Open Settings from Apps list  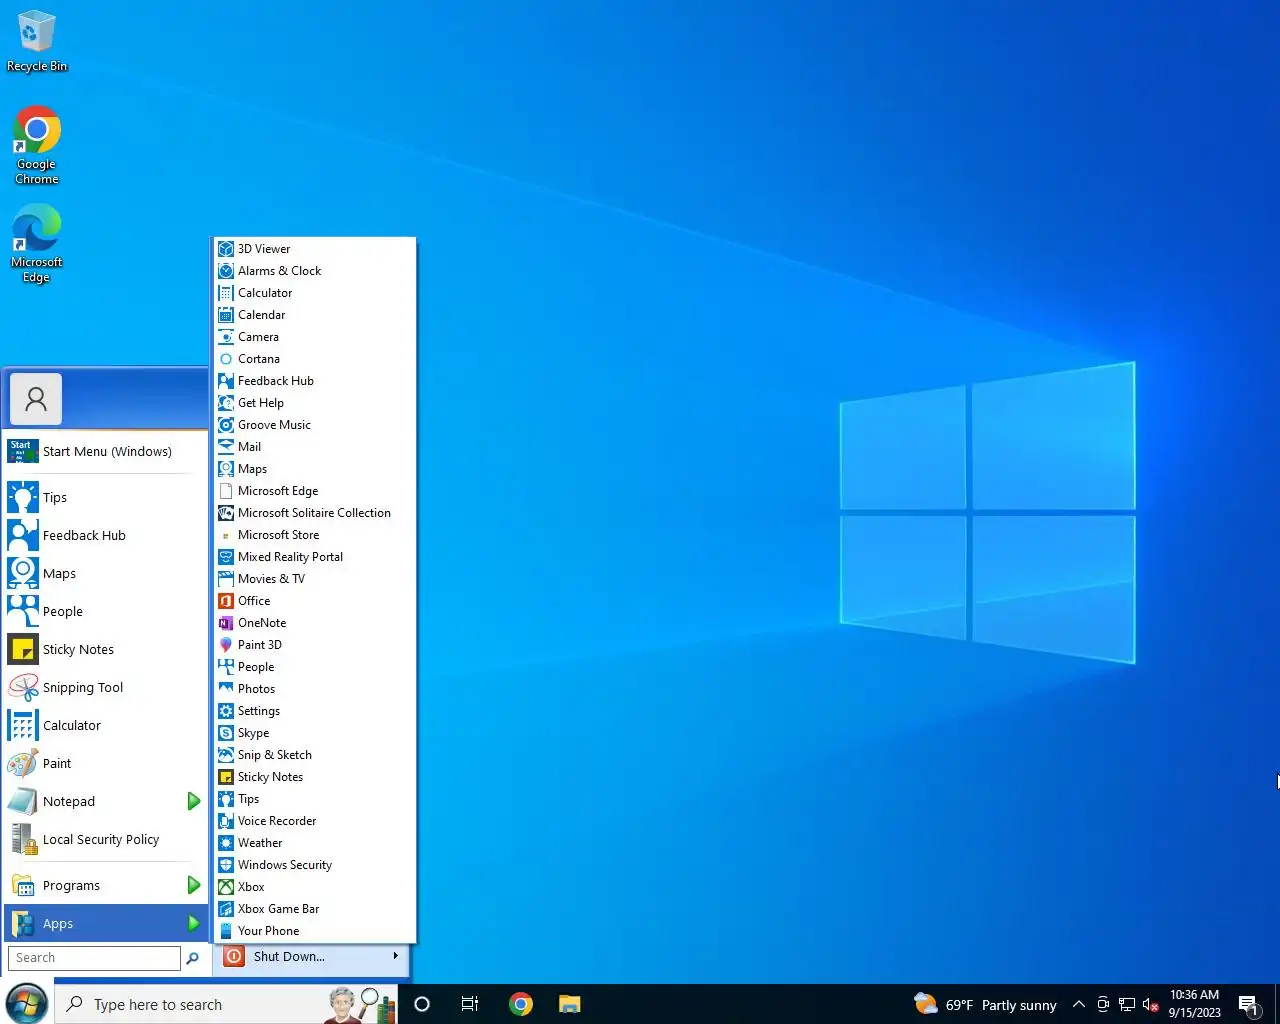(314, 711)
